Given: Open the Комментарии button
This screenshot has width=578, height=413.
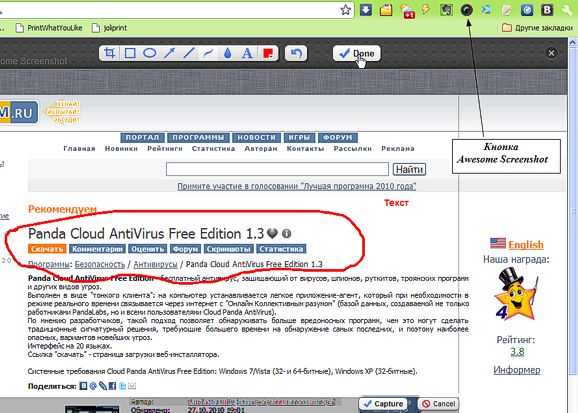Looking at the screenshot, I should pos(97,249).
